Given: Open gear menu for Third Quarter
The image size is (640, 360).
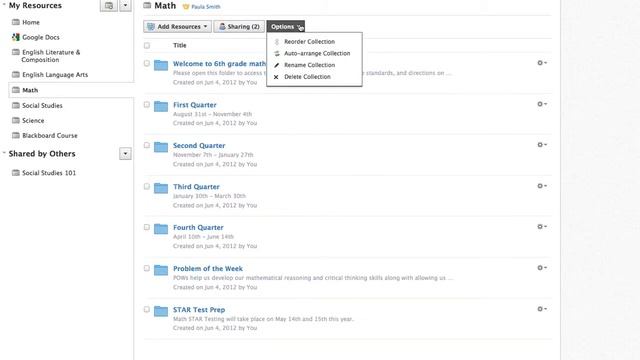Looking at the screenshot, I should coord(542,186).
